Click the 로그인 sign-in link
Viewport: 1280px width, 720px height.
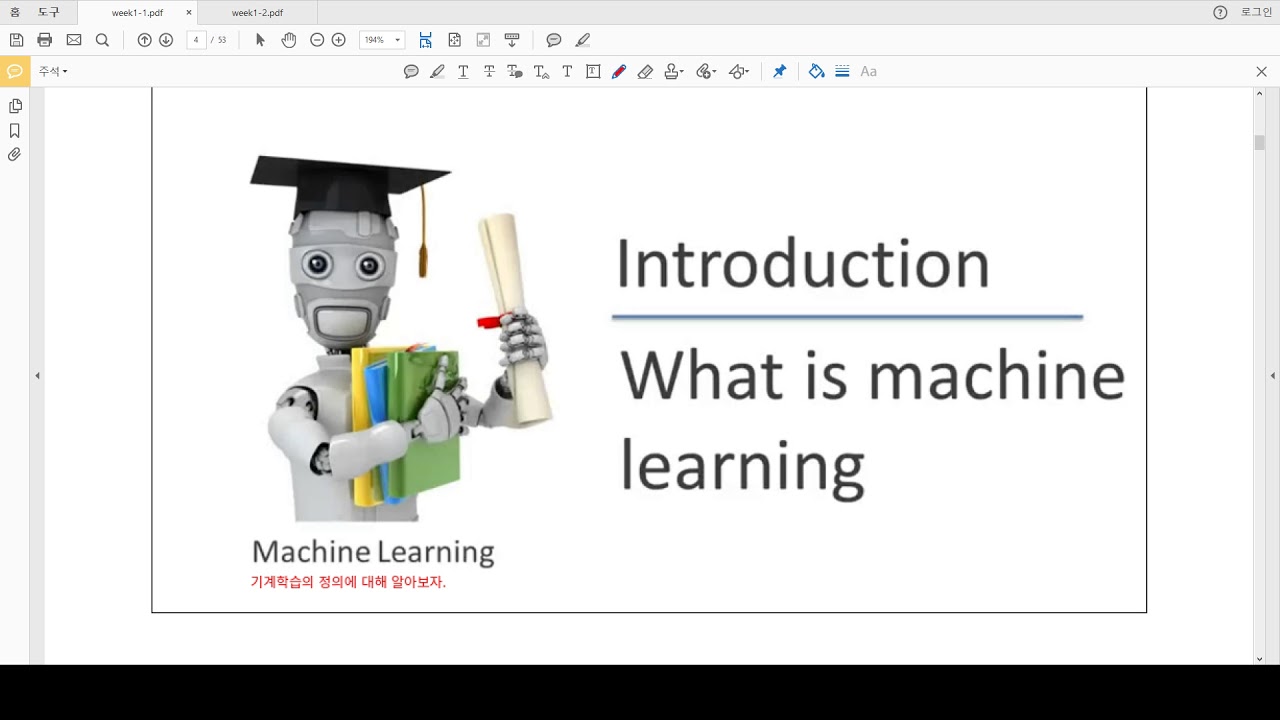1256,12
